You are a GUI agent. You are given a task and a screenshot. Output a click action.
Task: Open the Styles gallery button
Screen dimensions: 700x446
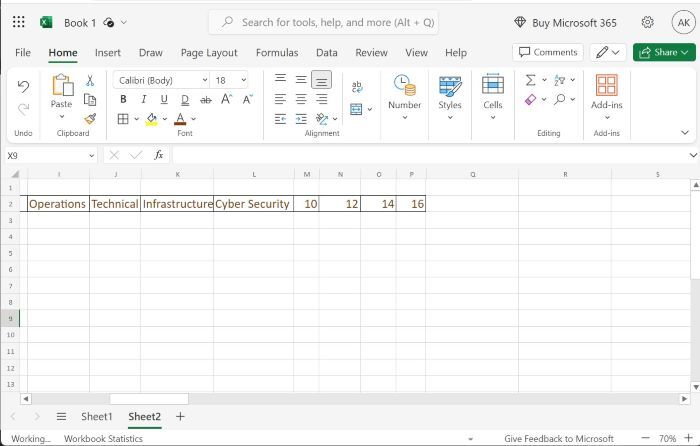pos(450,97)
